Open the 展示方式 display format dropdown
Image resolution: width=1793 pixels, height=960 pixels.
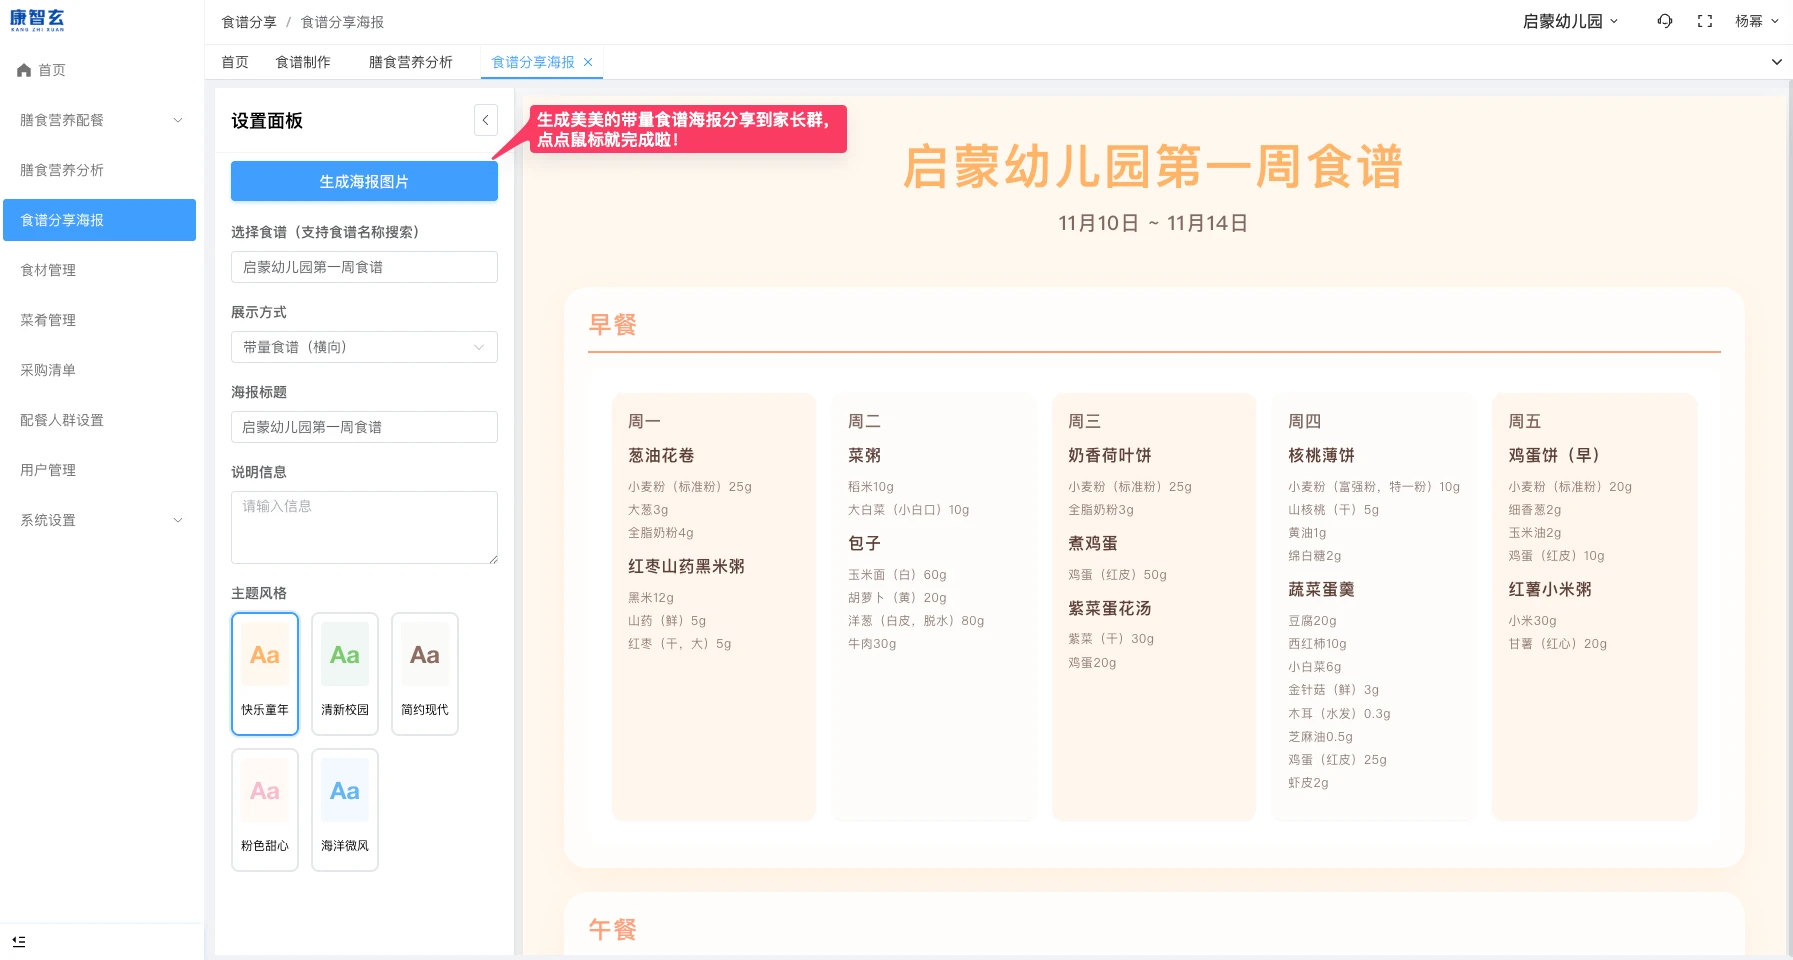click(363, 347)
